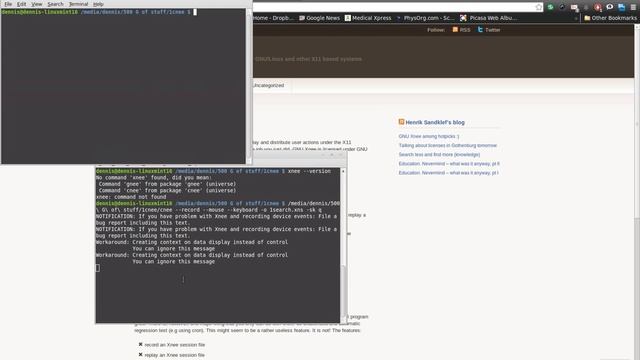
Task: Open the Other Bookmarks folder
Action: click(610, 18)
